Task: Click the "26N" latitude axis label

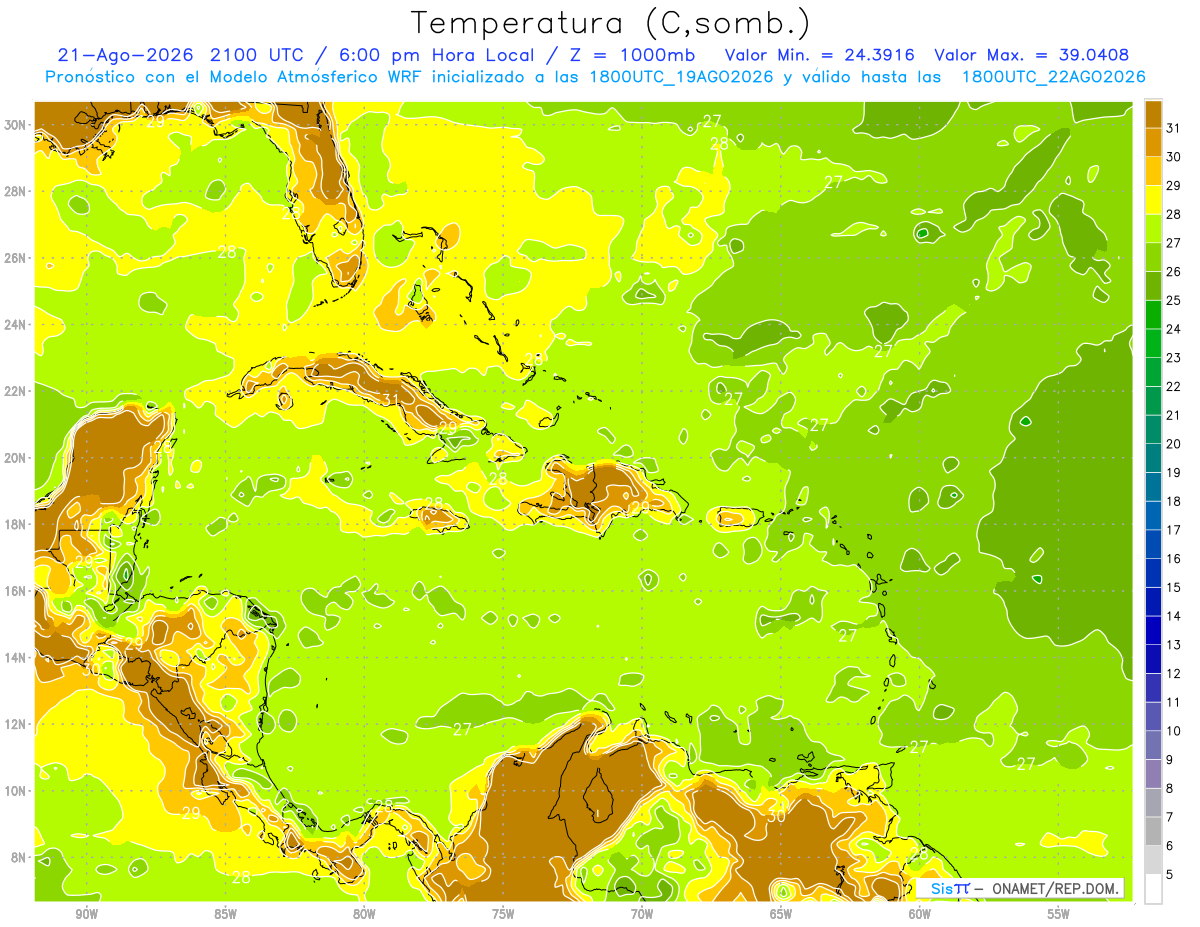Action: pos(17,258)
